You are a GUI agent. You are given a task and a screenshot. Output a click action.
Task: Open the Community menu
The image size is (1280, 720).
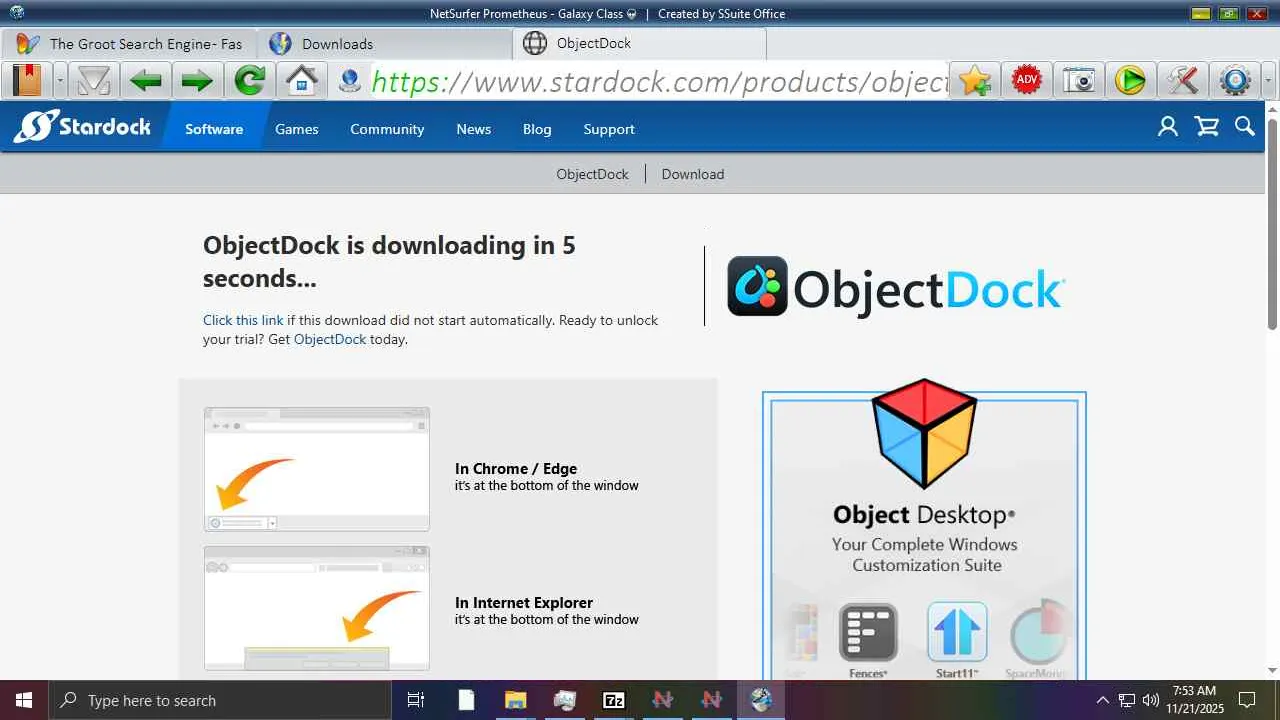tap(387, 129)
